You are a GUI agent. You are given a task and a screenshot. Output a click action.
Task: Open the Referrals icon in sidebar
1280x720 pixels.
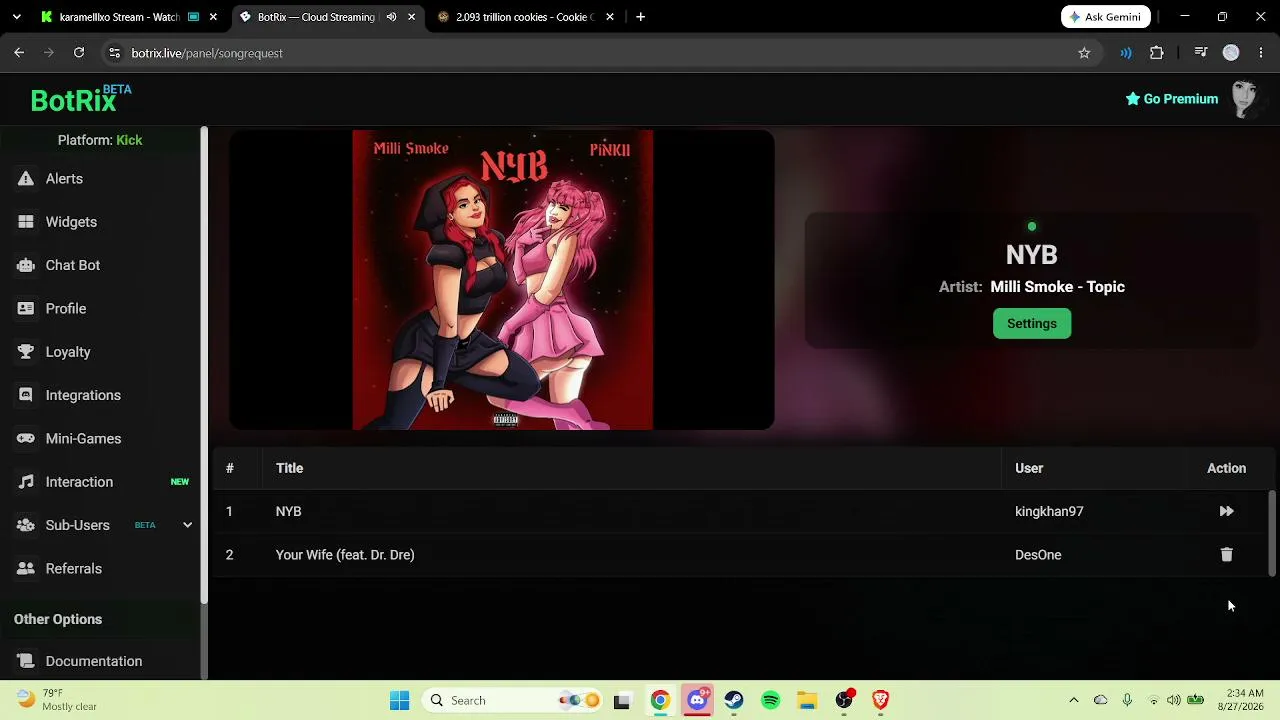click(x=26, y=569)
